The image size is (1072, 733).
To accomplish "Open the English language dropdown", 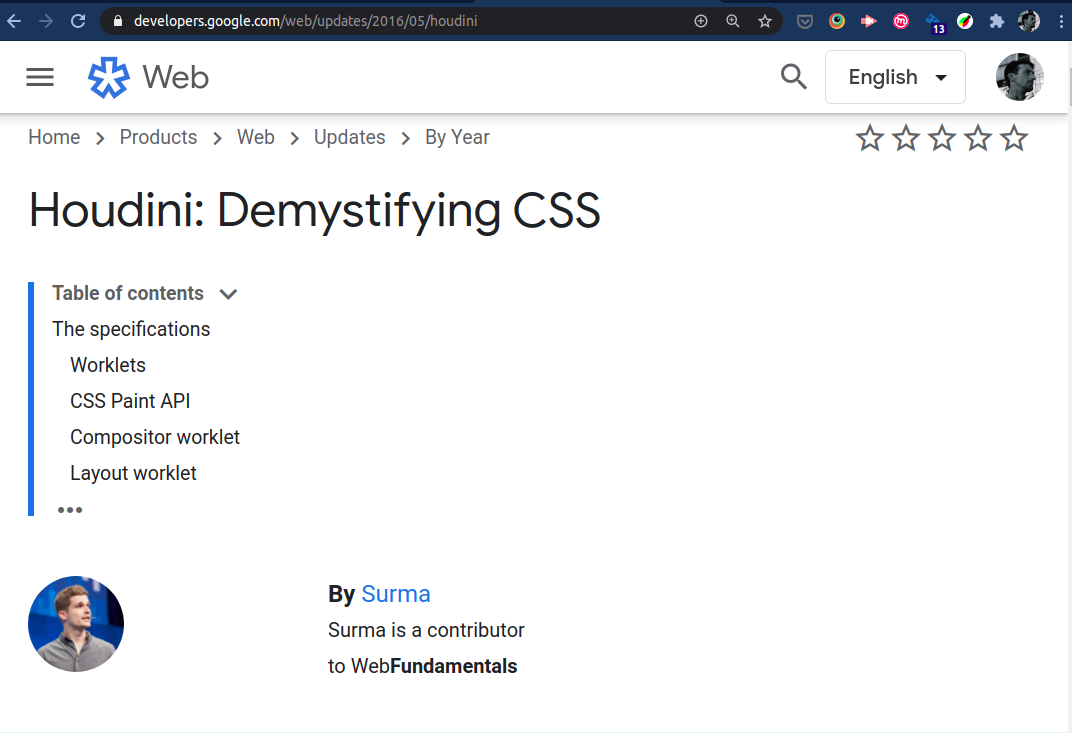I will click(895, 77).
